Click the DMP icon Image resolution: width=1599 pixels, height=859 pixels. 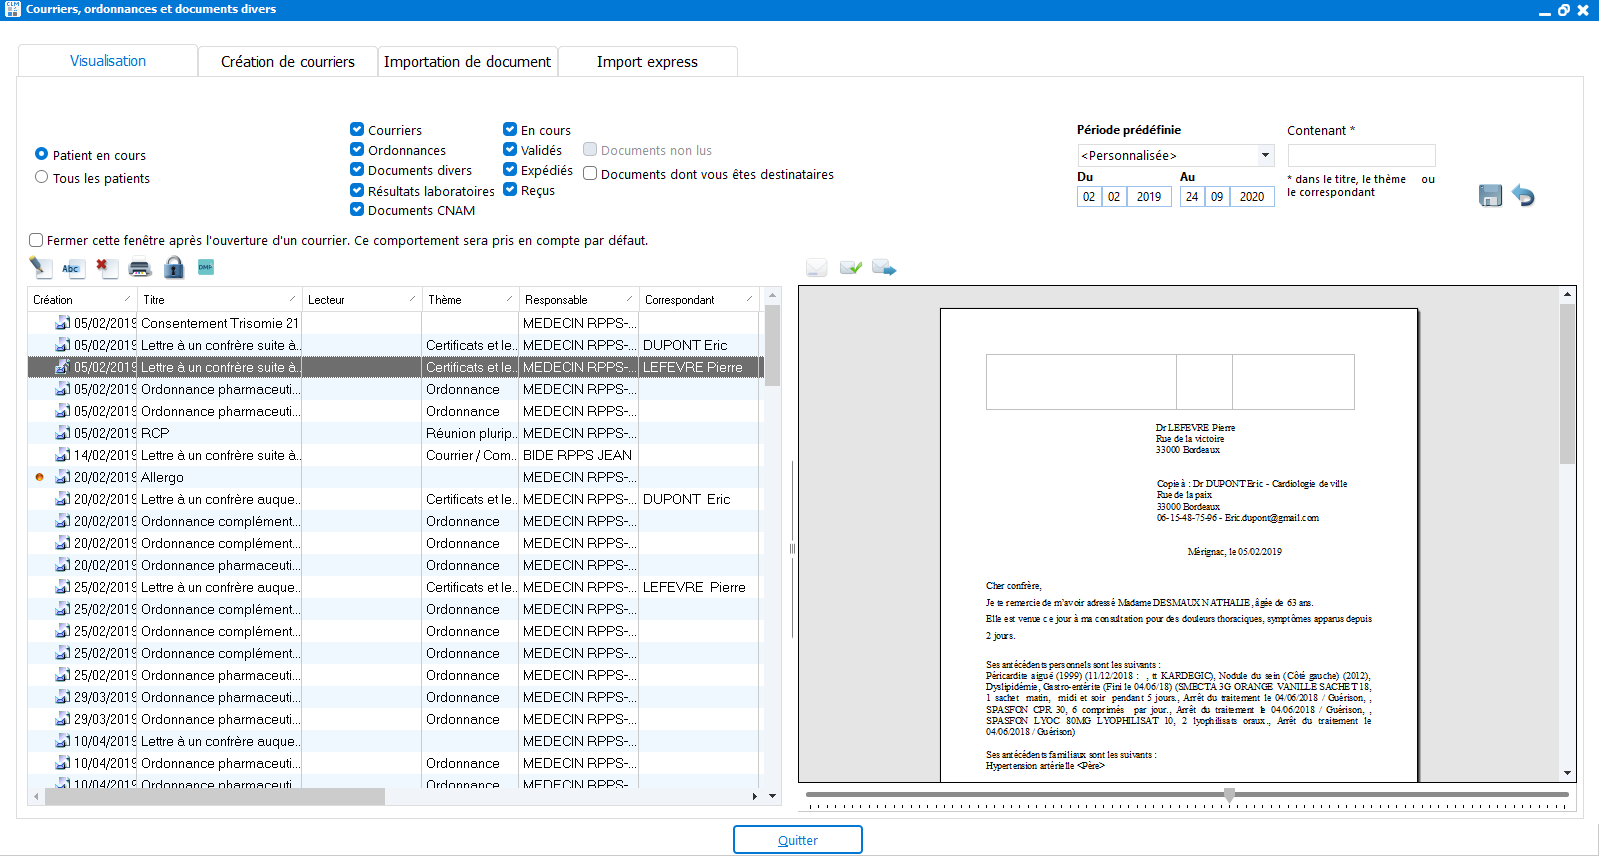(x=206, y=267)
